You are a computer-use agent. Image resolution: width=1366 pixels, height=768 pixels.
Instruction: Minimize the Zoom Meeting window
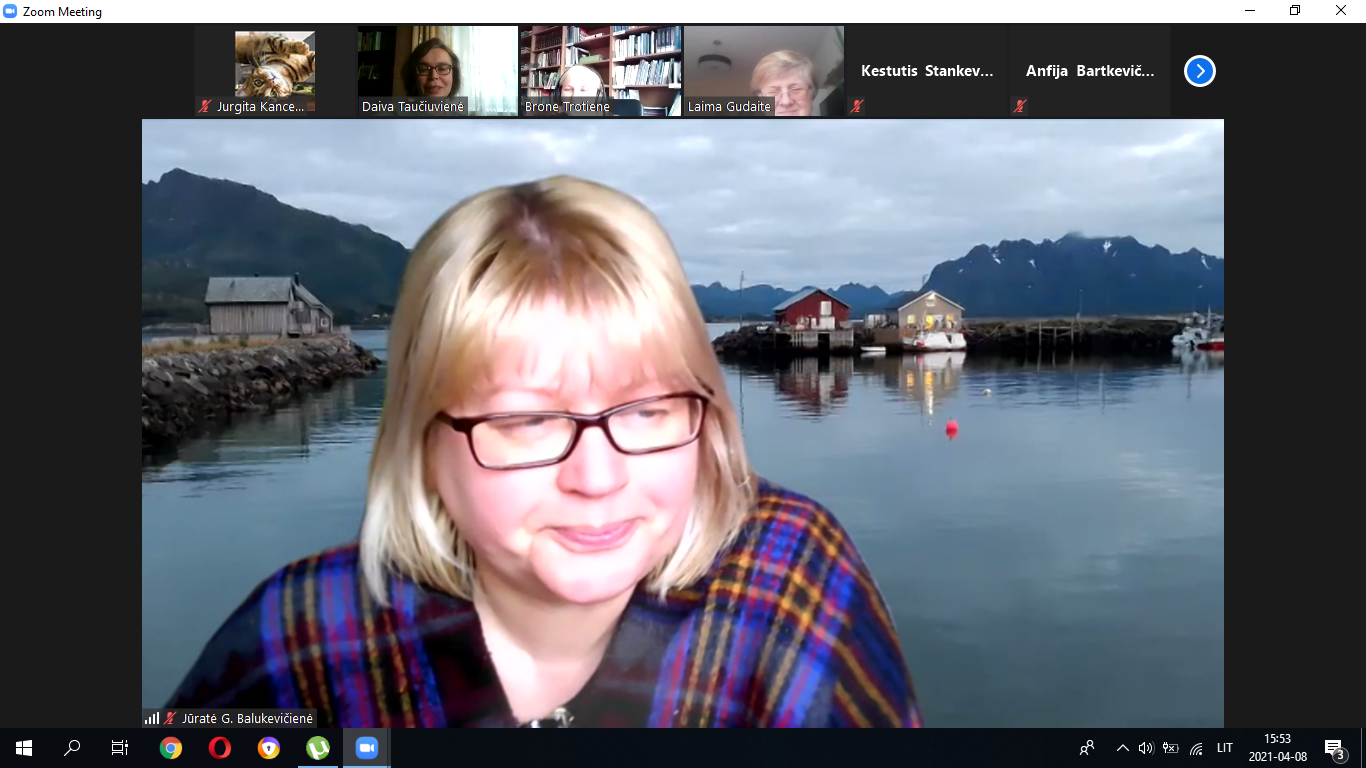click(x=1250, y=11)
